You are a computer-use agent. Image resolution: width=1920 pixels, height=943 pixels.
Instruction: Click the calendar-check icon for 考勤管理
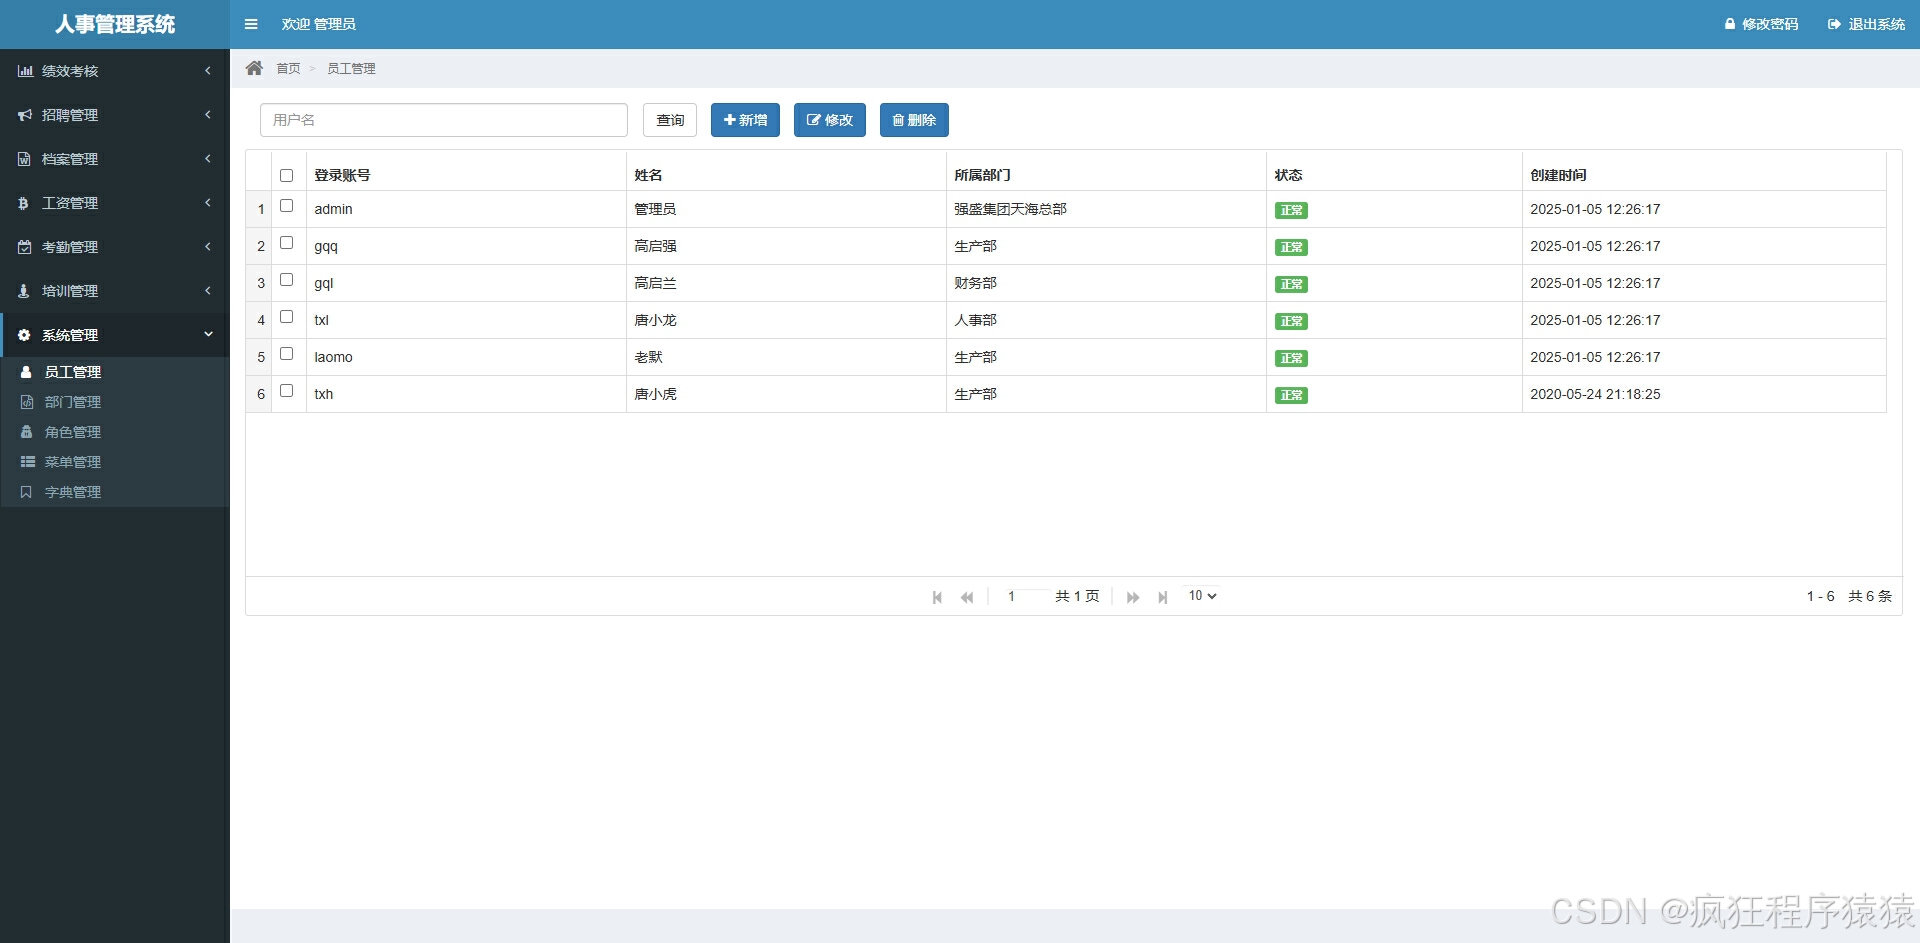25,247
